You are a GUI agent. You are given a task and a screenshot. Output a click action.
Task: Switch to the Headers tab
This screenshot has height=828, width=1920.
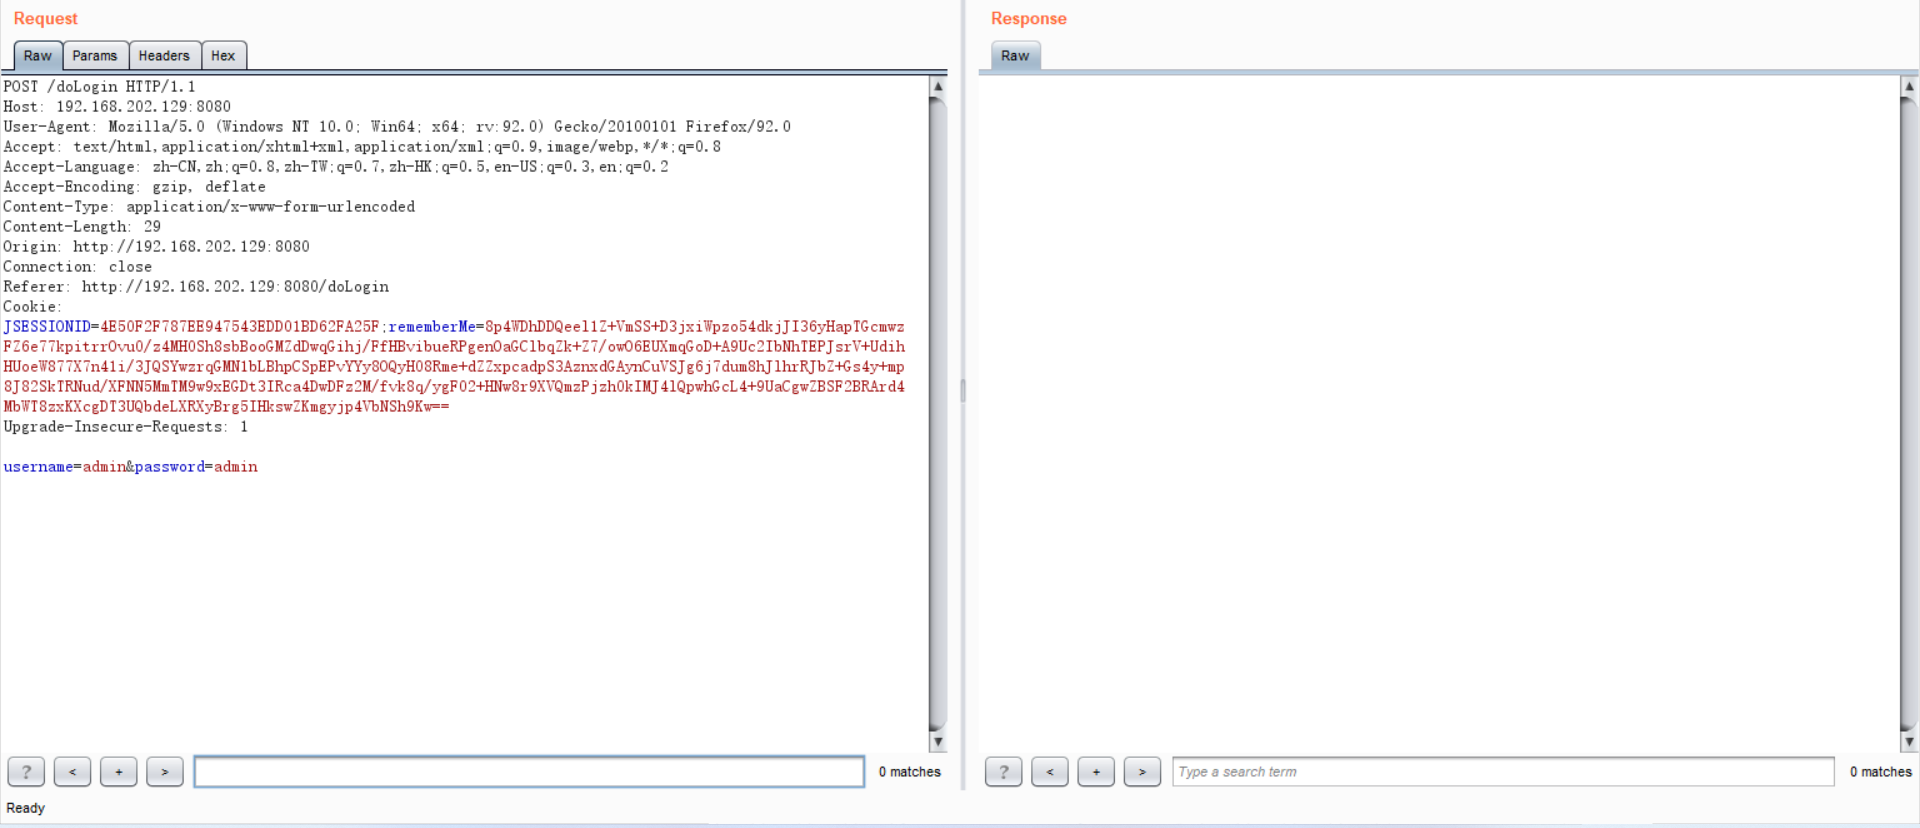164,56
